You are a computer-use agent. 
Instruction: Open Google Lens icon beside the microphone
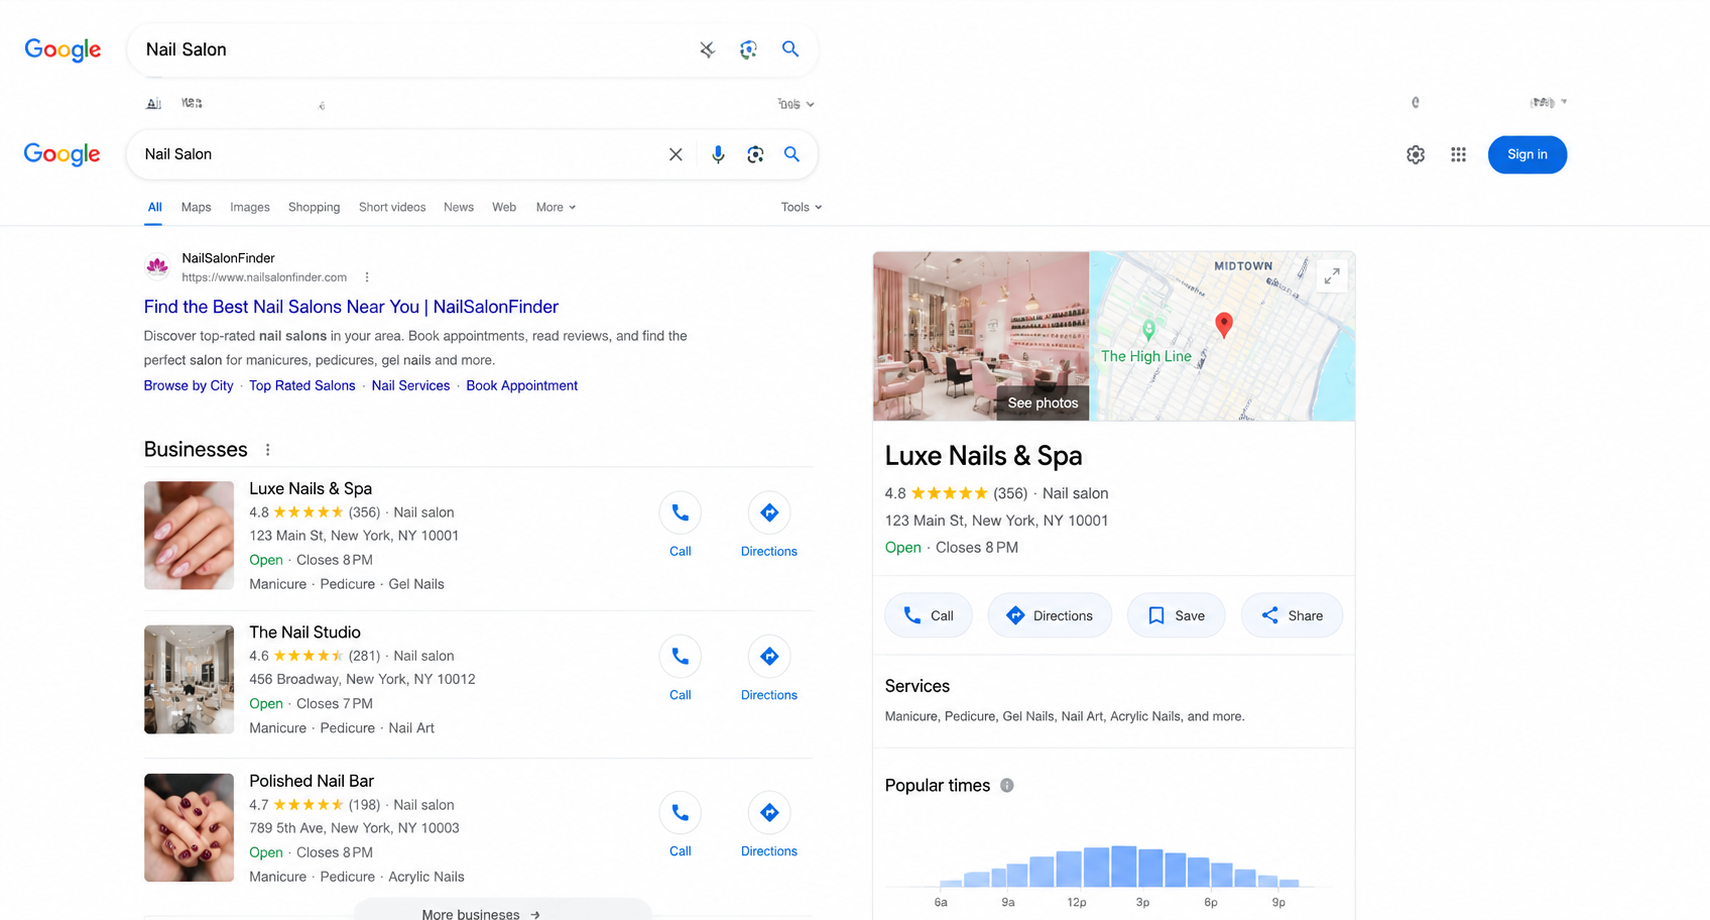tap(755, 154)
